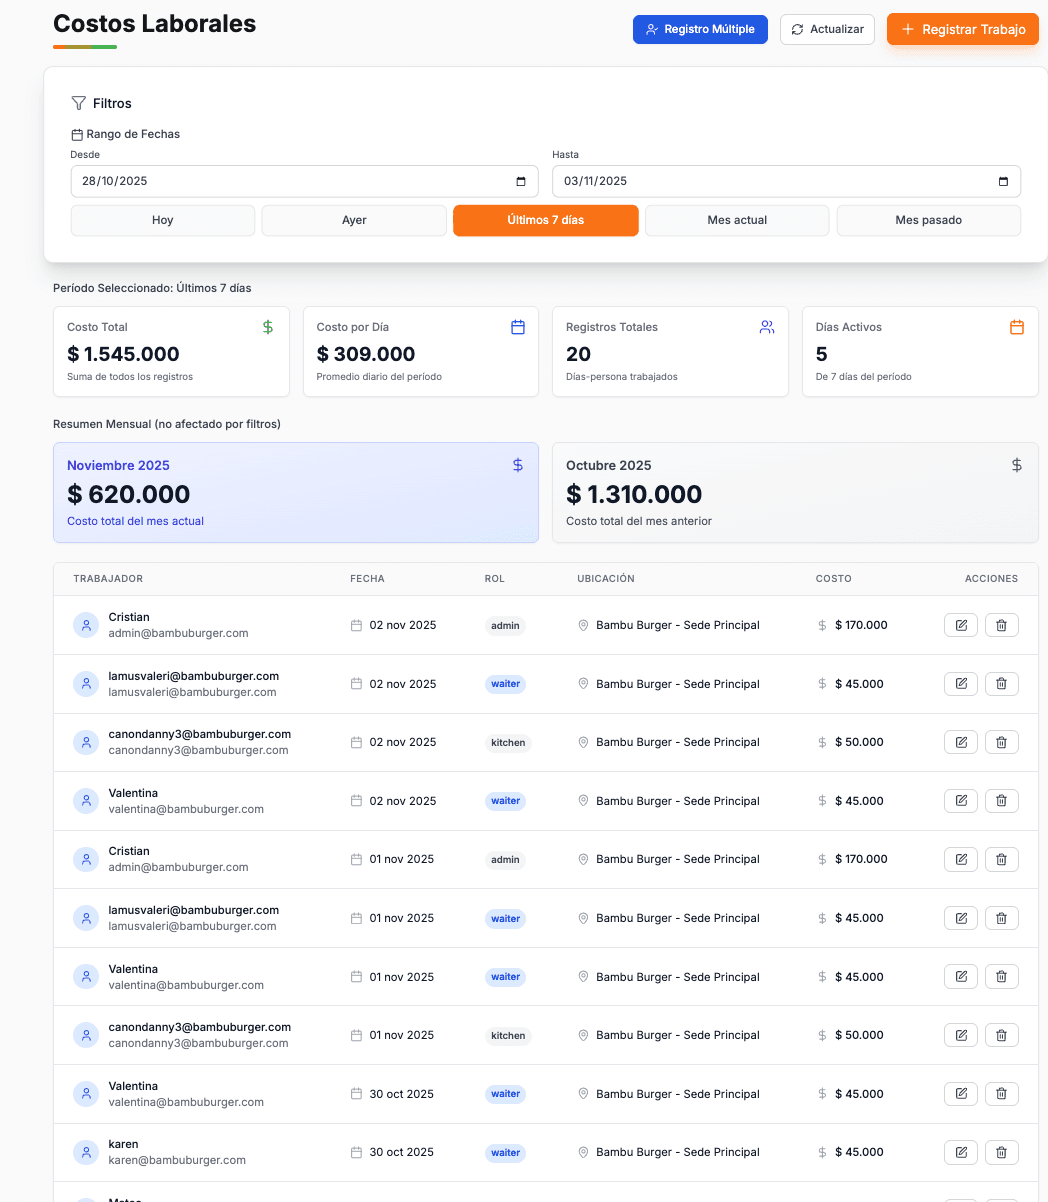Activate the Ayer date filter

(353, 220)
